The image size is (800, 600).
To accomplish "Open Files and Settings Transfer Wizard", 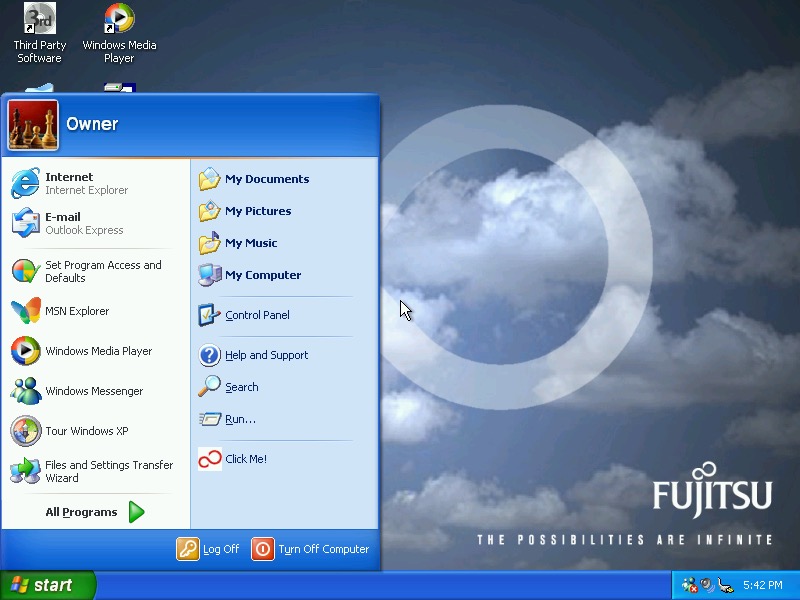I will (x=108, y=471).
